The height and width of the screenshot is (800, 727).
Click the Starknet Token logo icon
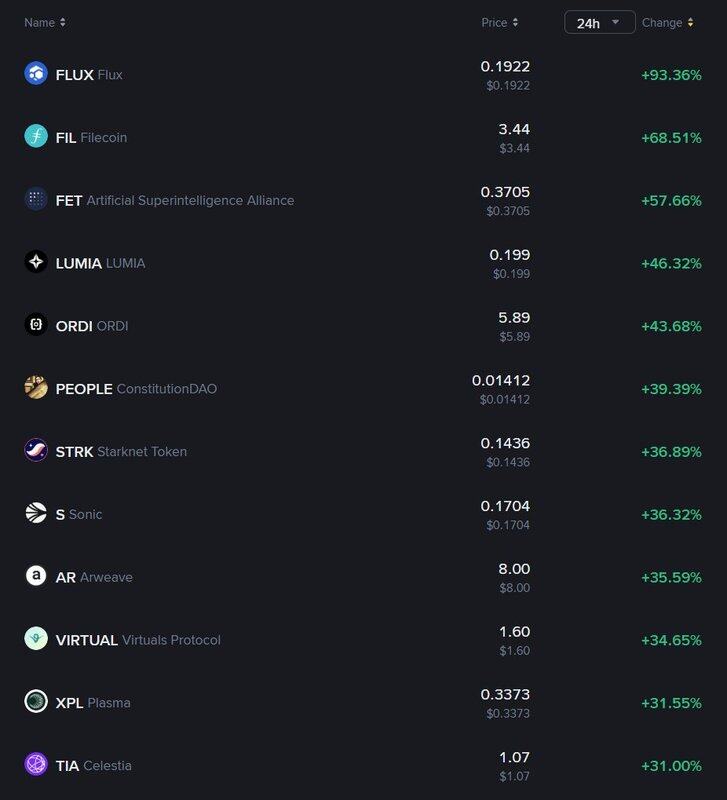click(x=36, y=451)
